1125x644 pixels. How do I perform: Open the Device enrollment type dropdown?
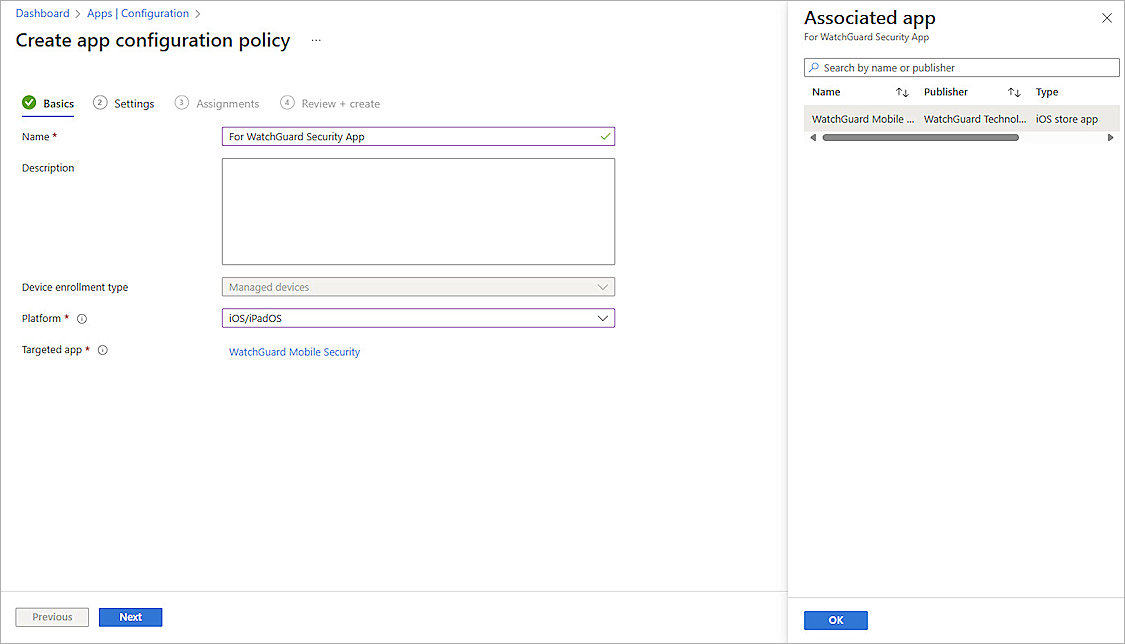(418, 287)
